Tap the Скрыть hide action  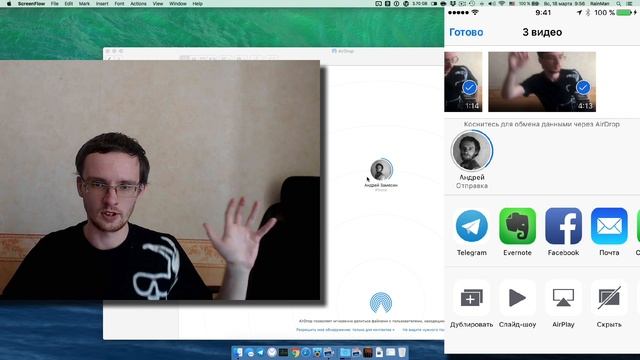pyautogui.click(x=609, y=304)
